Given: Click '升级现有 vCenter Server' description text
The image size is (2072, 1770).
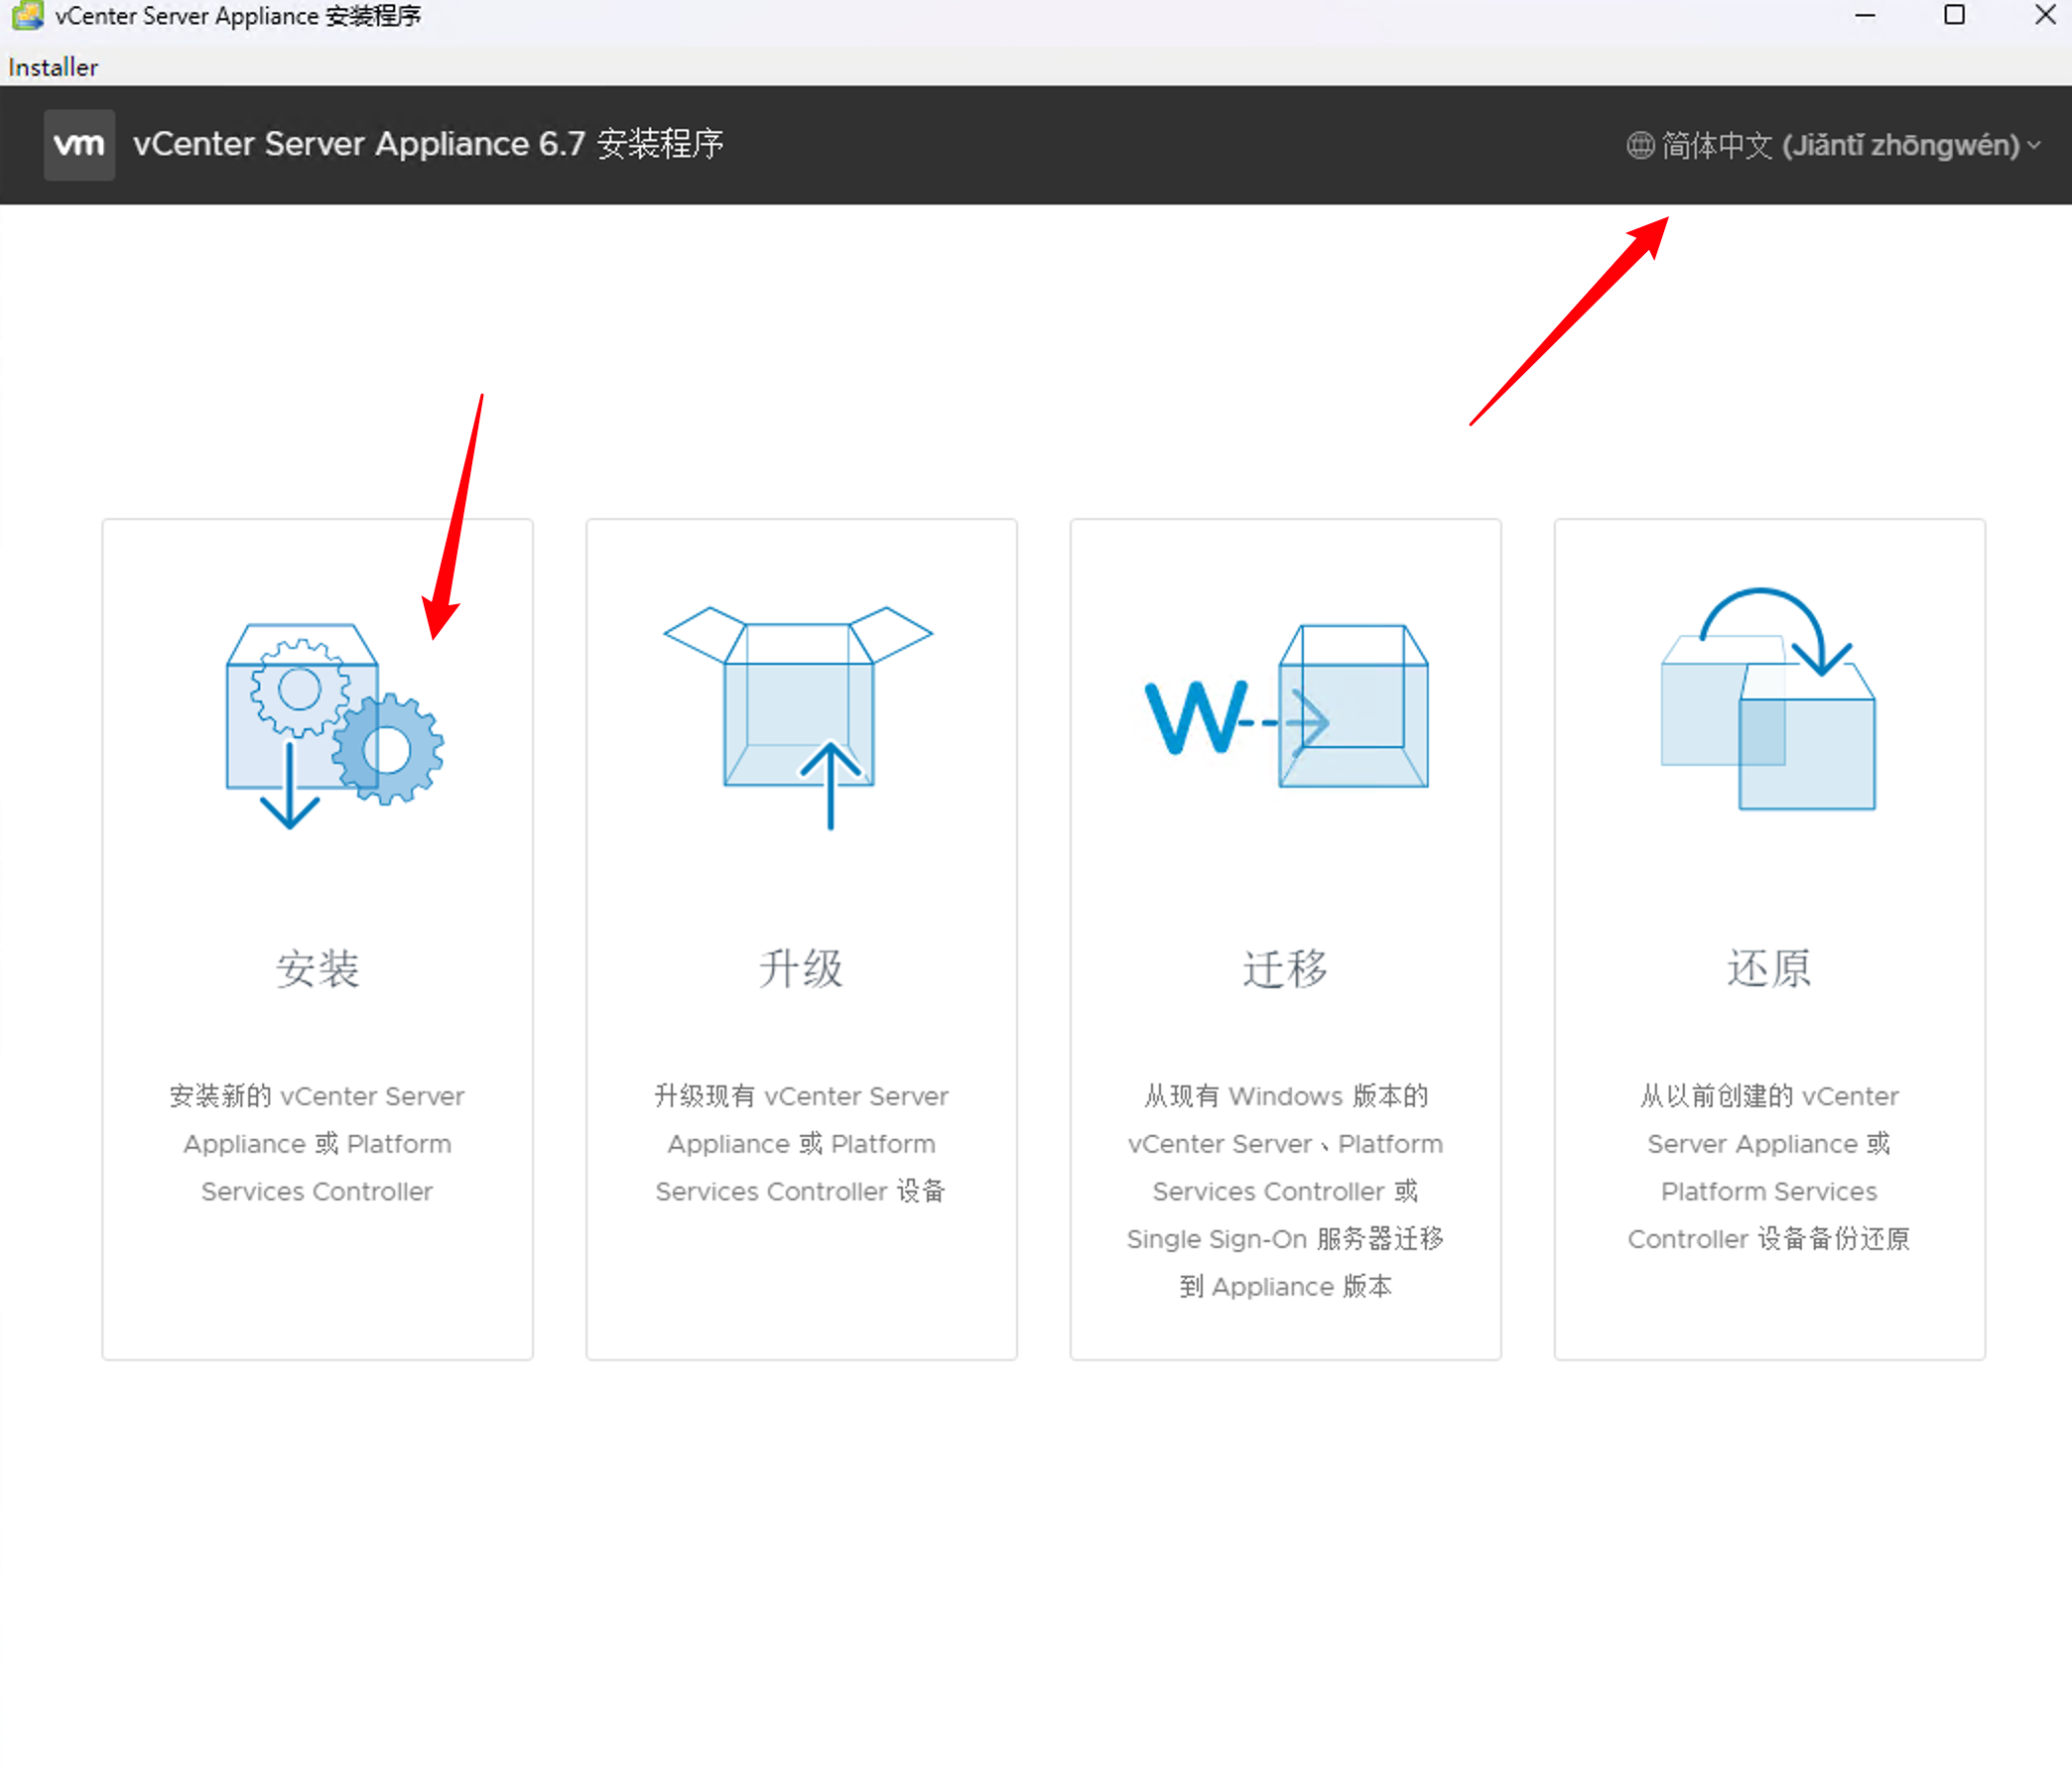Looking at the screenshot, I should (x=801, y=1096).
